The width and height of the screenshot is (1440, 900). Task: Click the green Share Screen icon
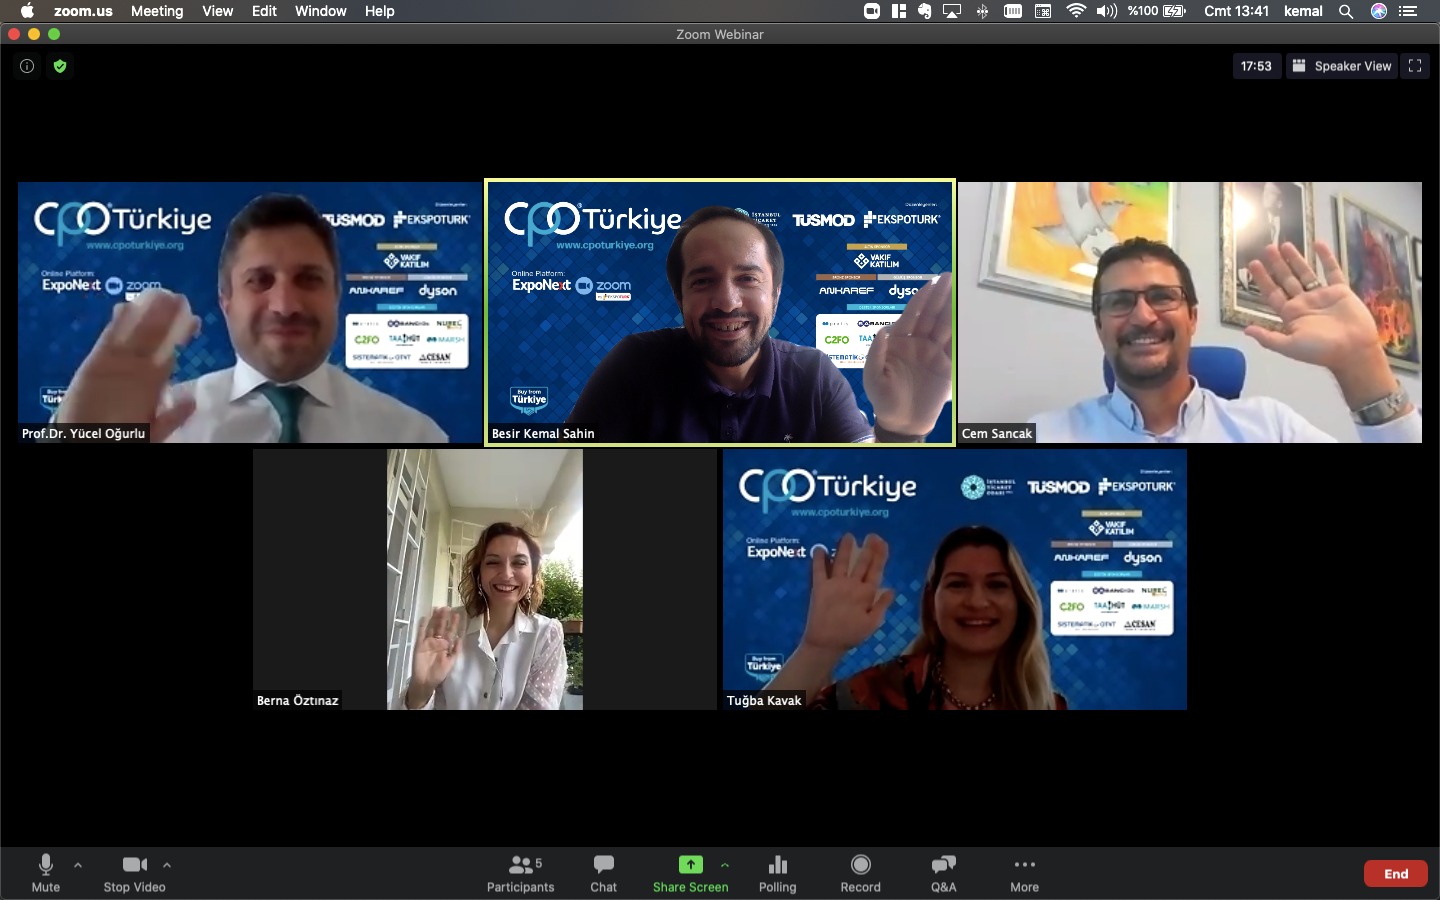tap(690, 865)
